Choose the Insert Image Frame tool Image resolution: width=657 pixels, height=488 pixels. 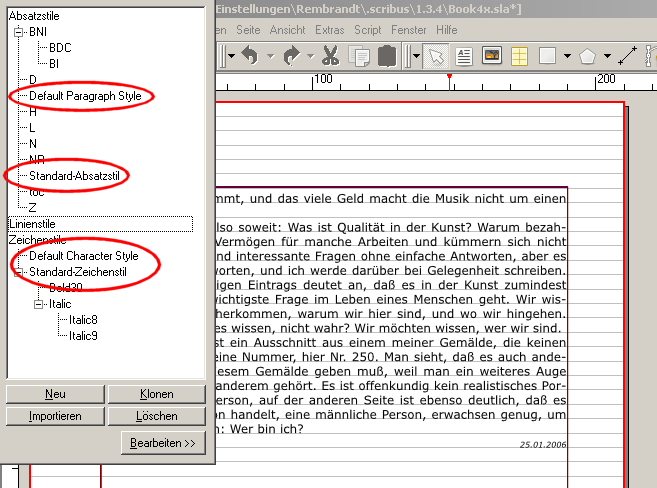pos(492,56)
